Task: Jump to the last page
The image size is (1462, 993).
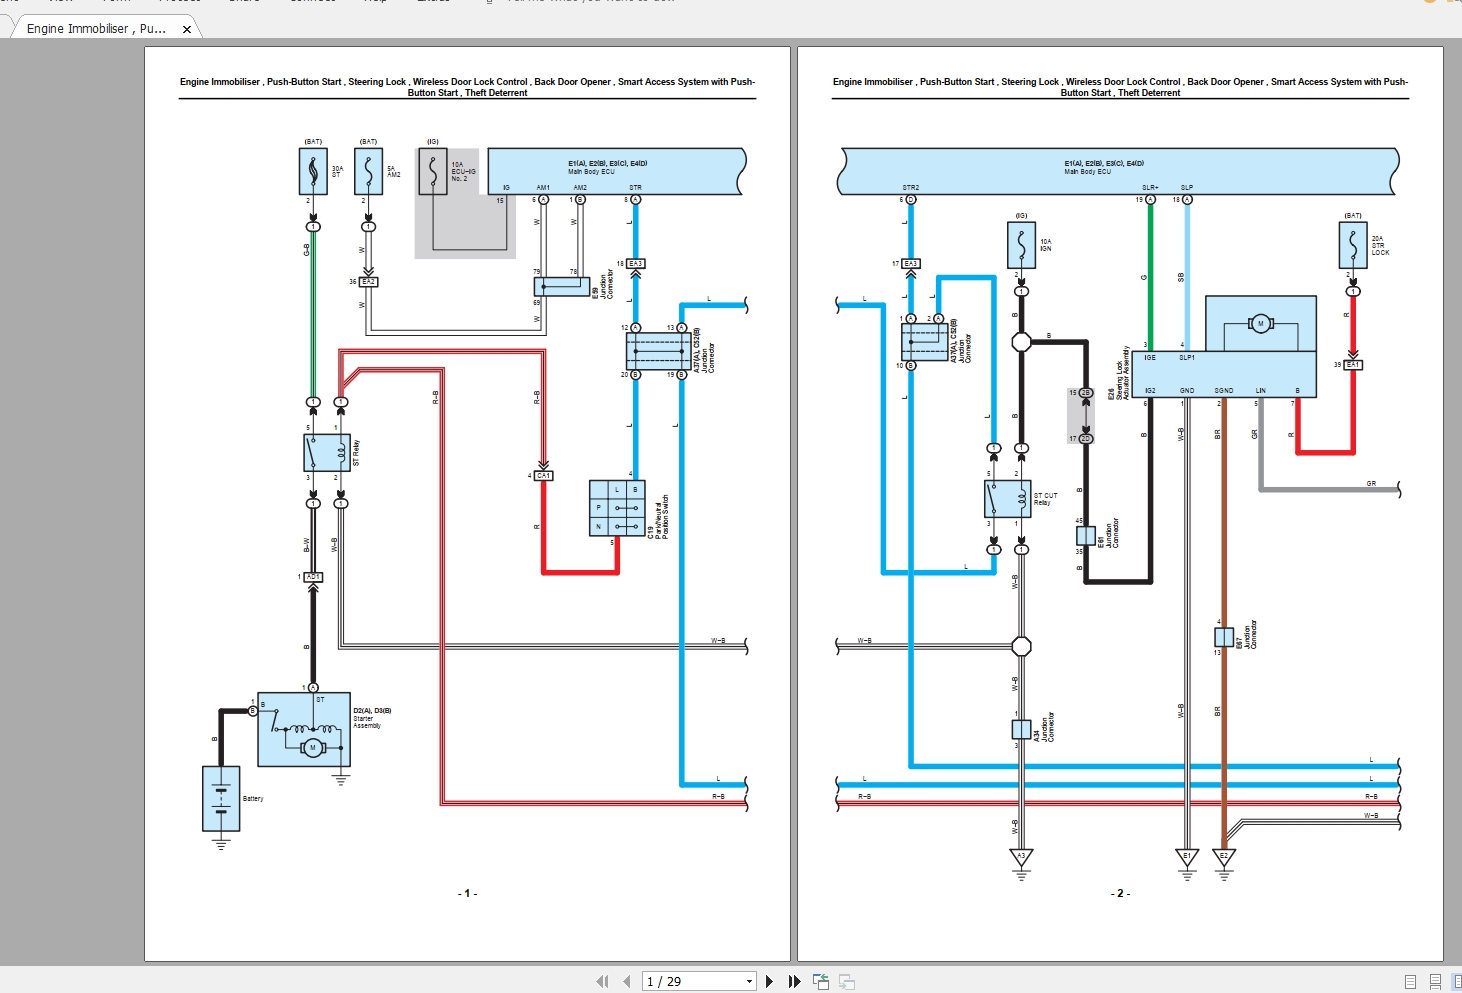Action: click(x=794, y=981)
